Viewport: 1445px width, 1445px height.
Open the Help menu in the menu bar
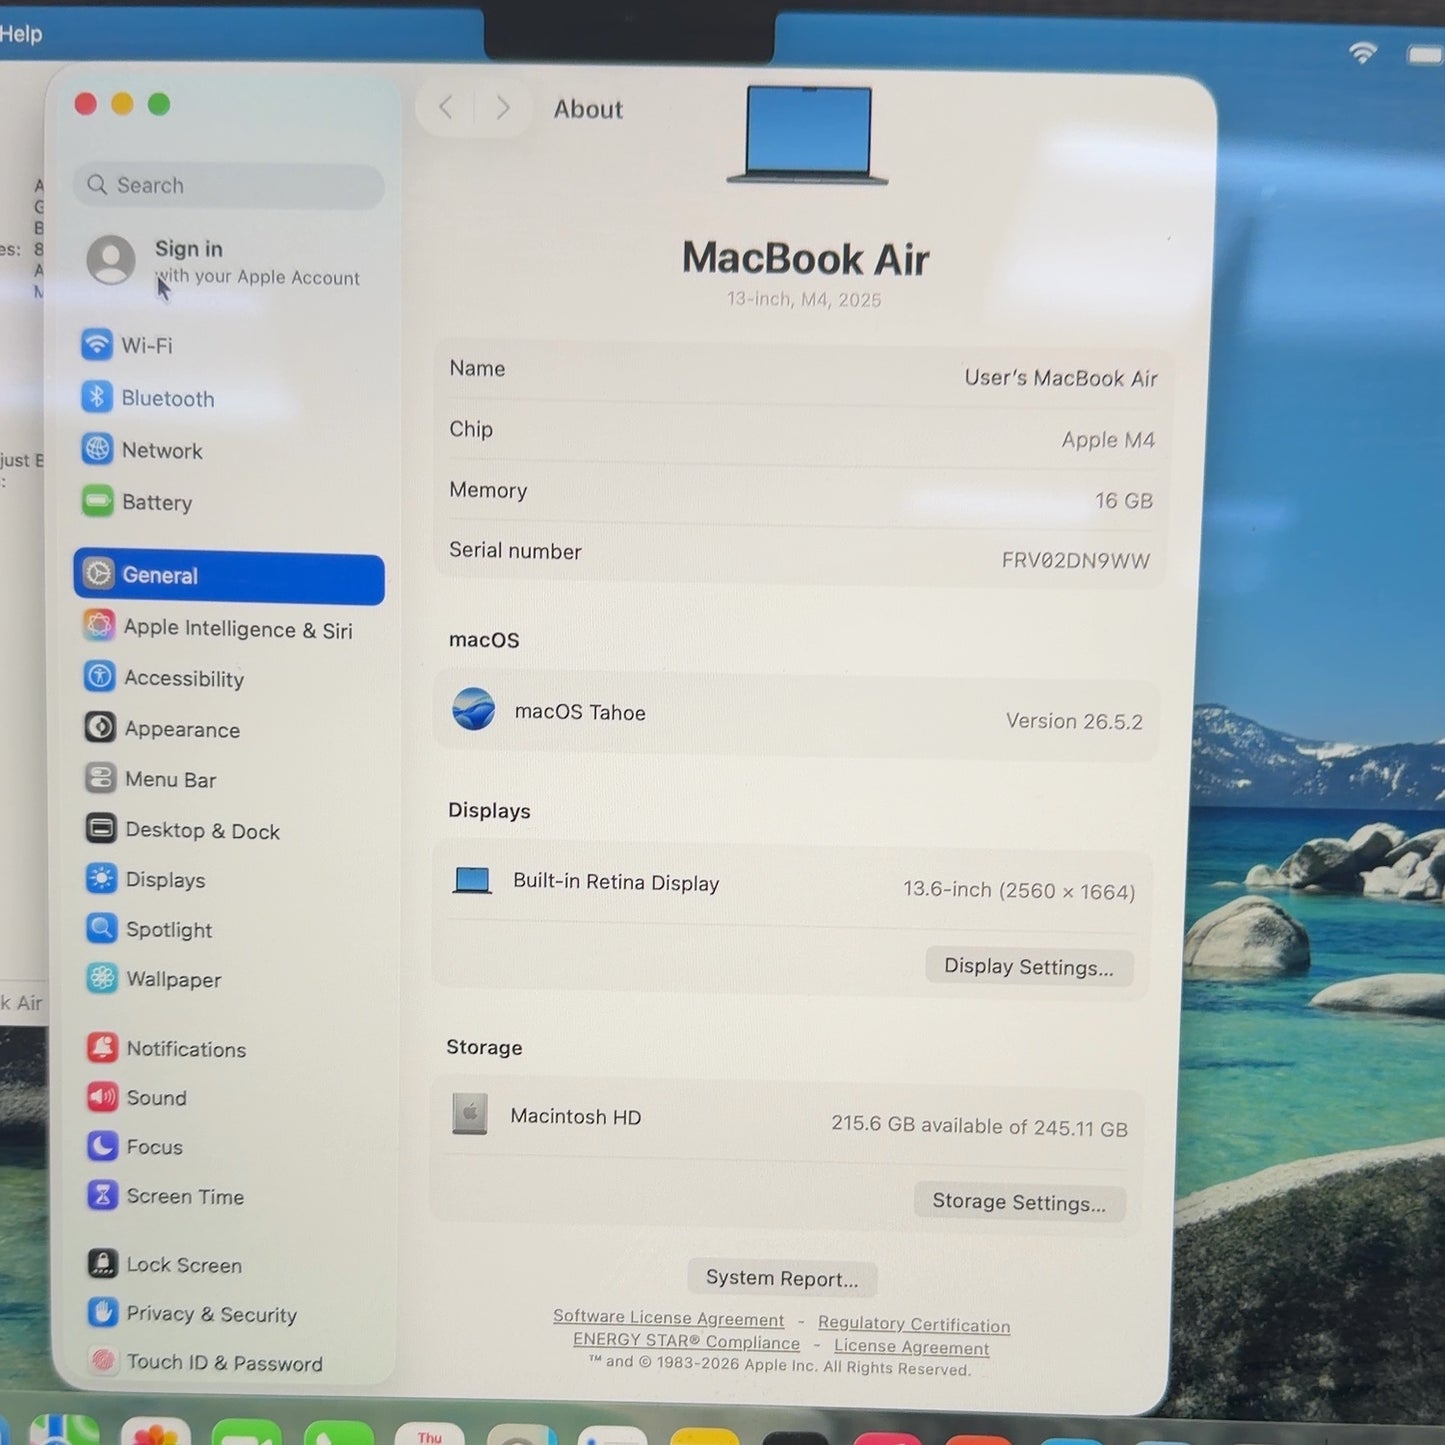[x=20, y=34]
